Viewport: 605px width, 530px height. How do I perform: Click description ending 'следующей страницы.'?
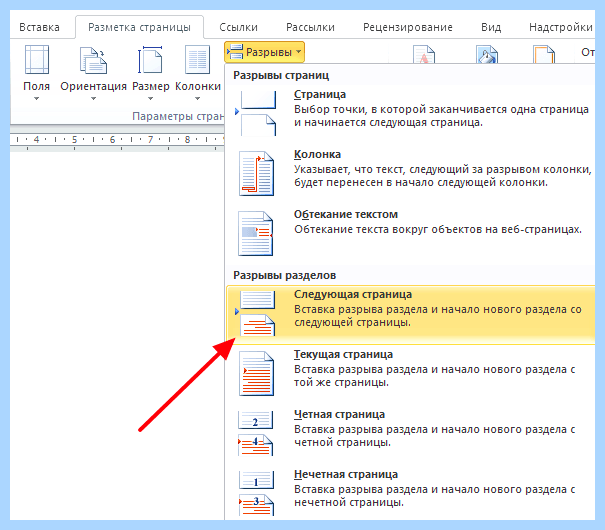(438, 316)
